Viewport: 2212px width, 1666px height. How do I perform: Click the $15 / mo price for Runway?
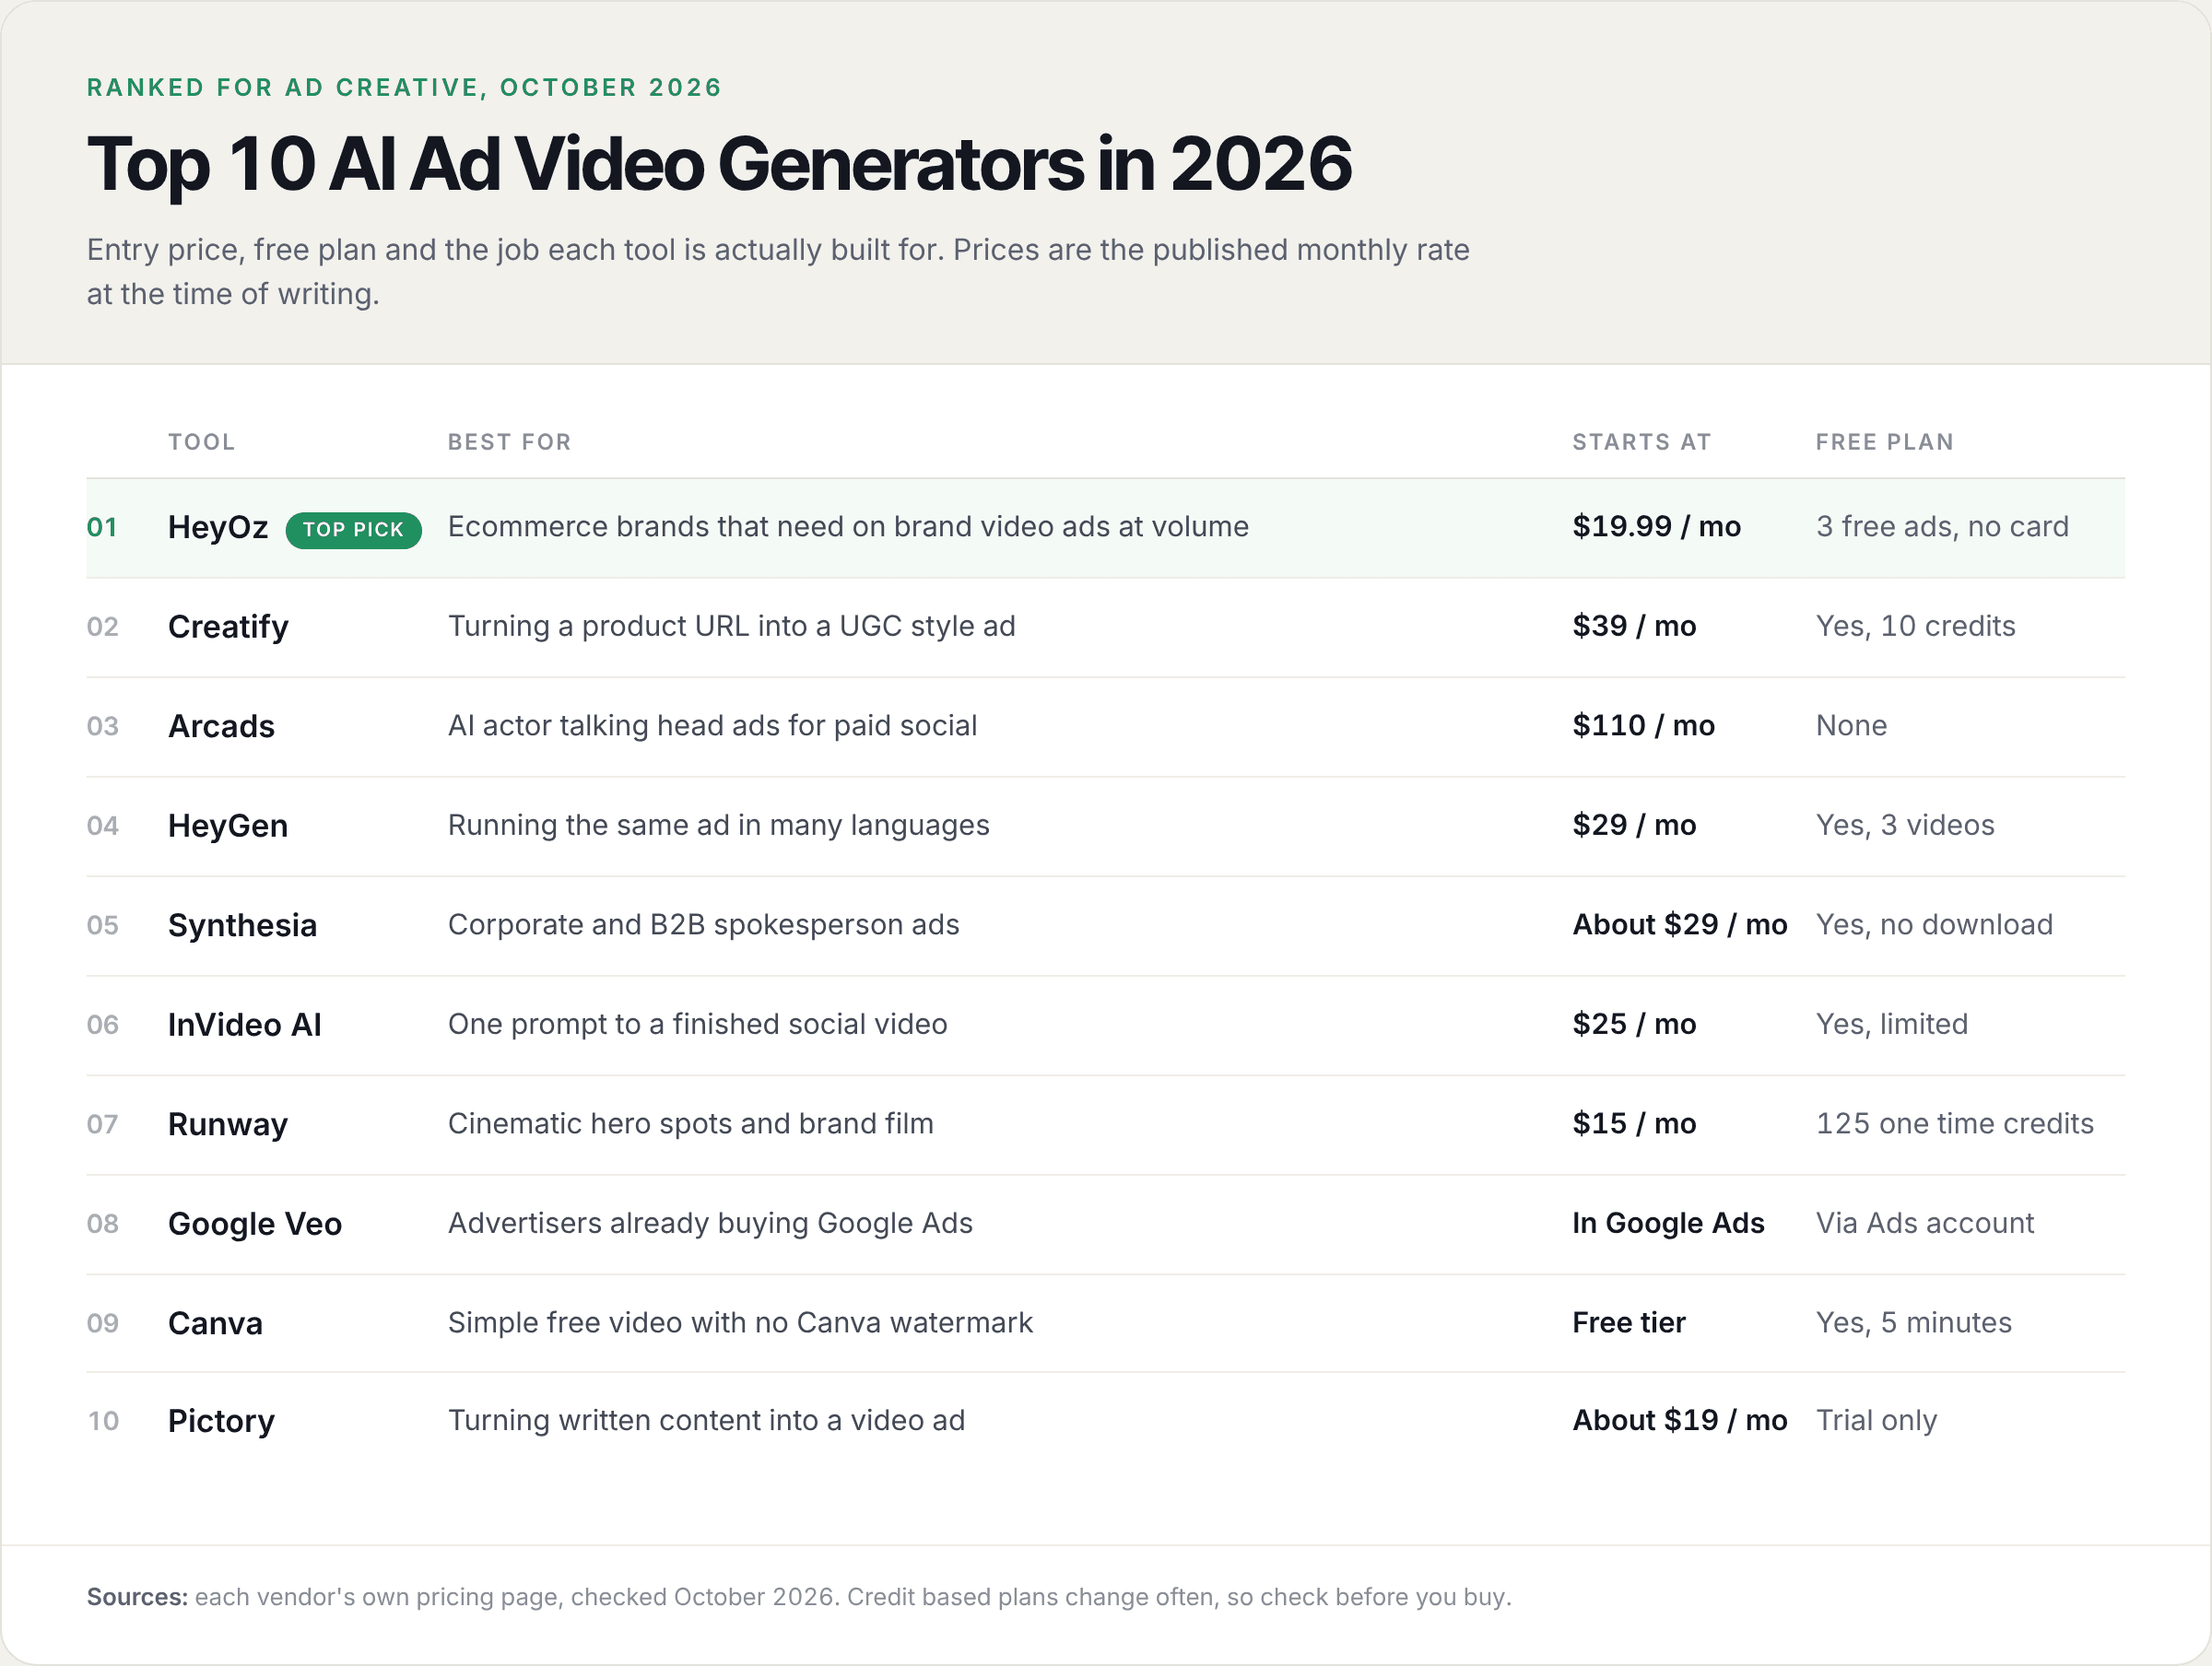point(1635,1123)
